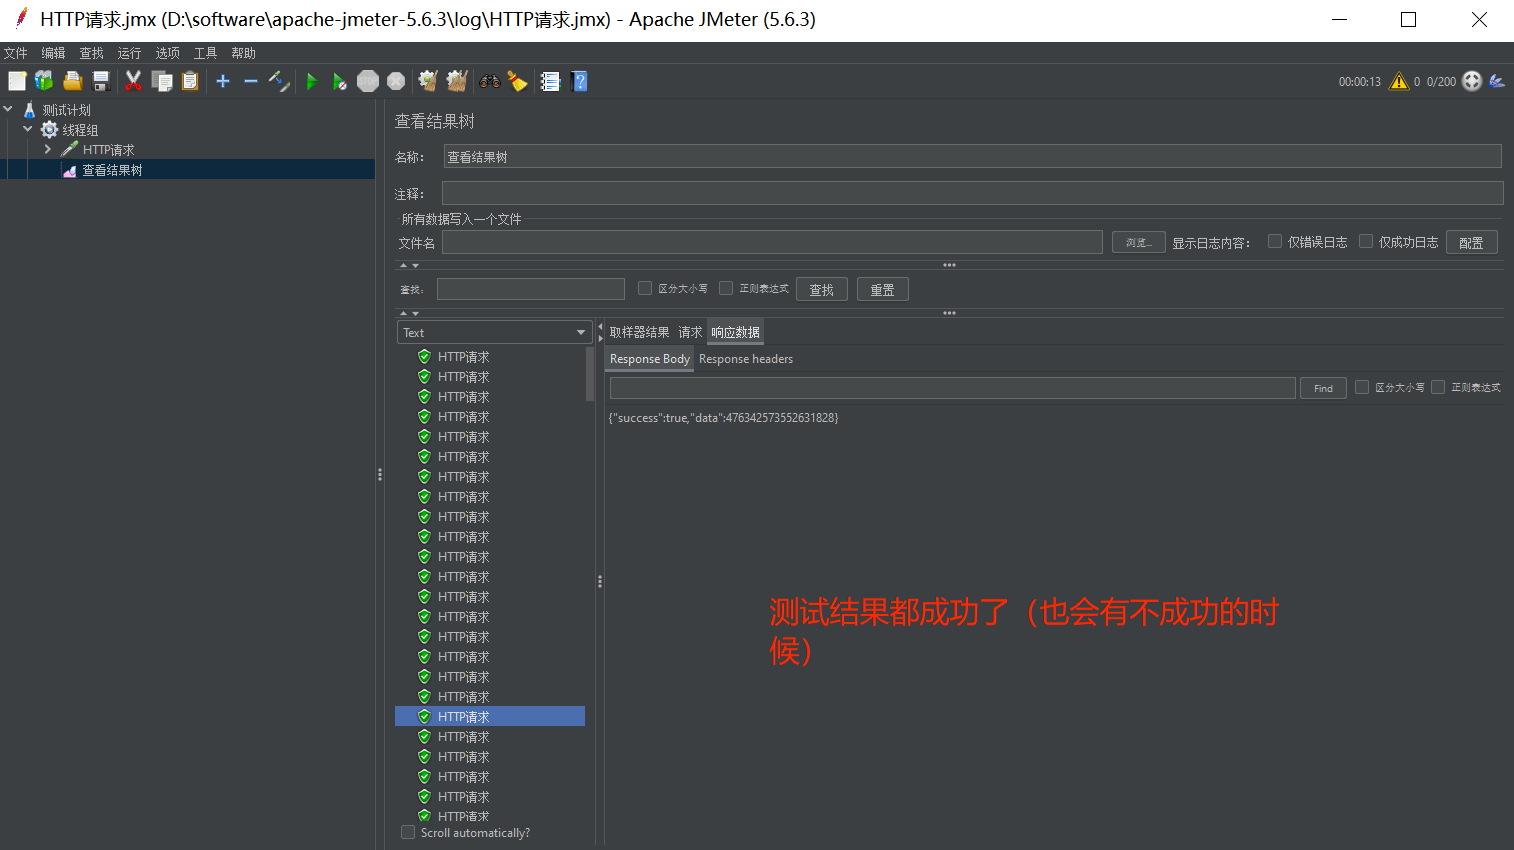Select the highlighted HTTP请求 result row
1514x850 pixels.
490,716
